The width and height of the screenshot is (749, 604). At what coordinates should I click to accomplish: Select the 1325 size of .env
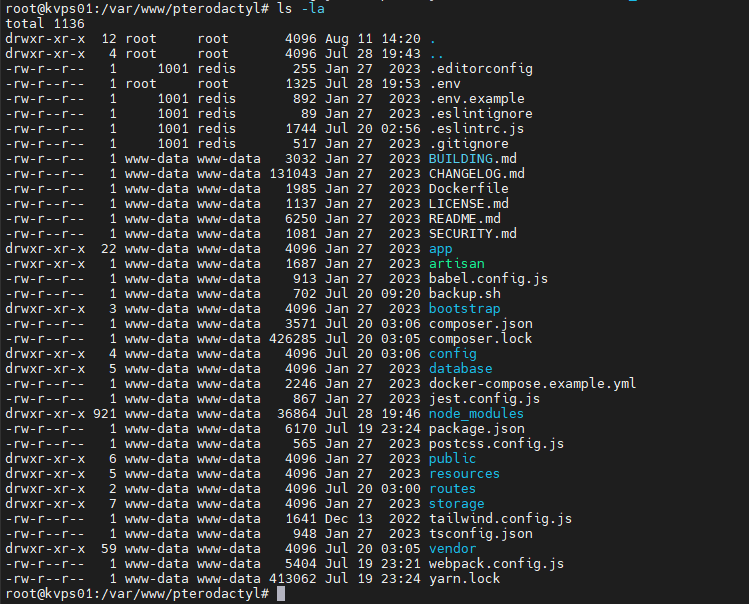point(301,84)
